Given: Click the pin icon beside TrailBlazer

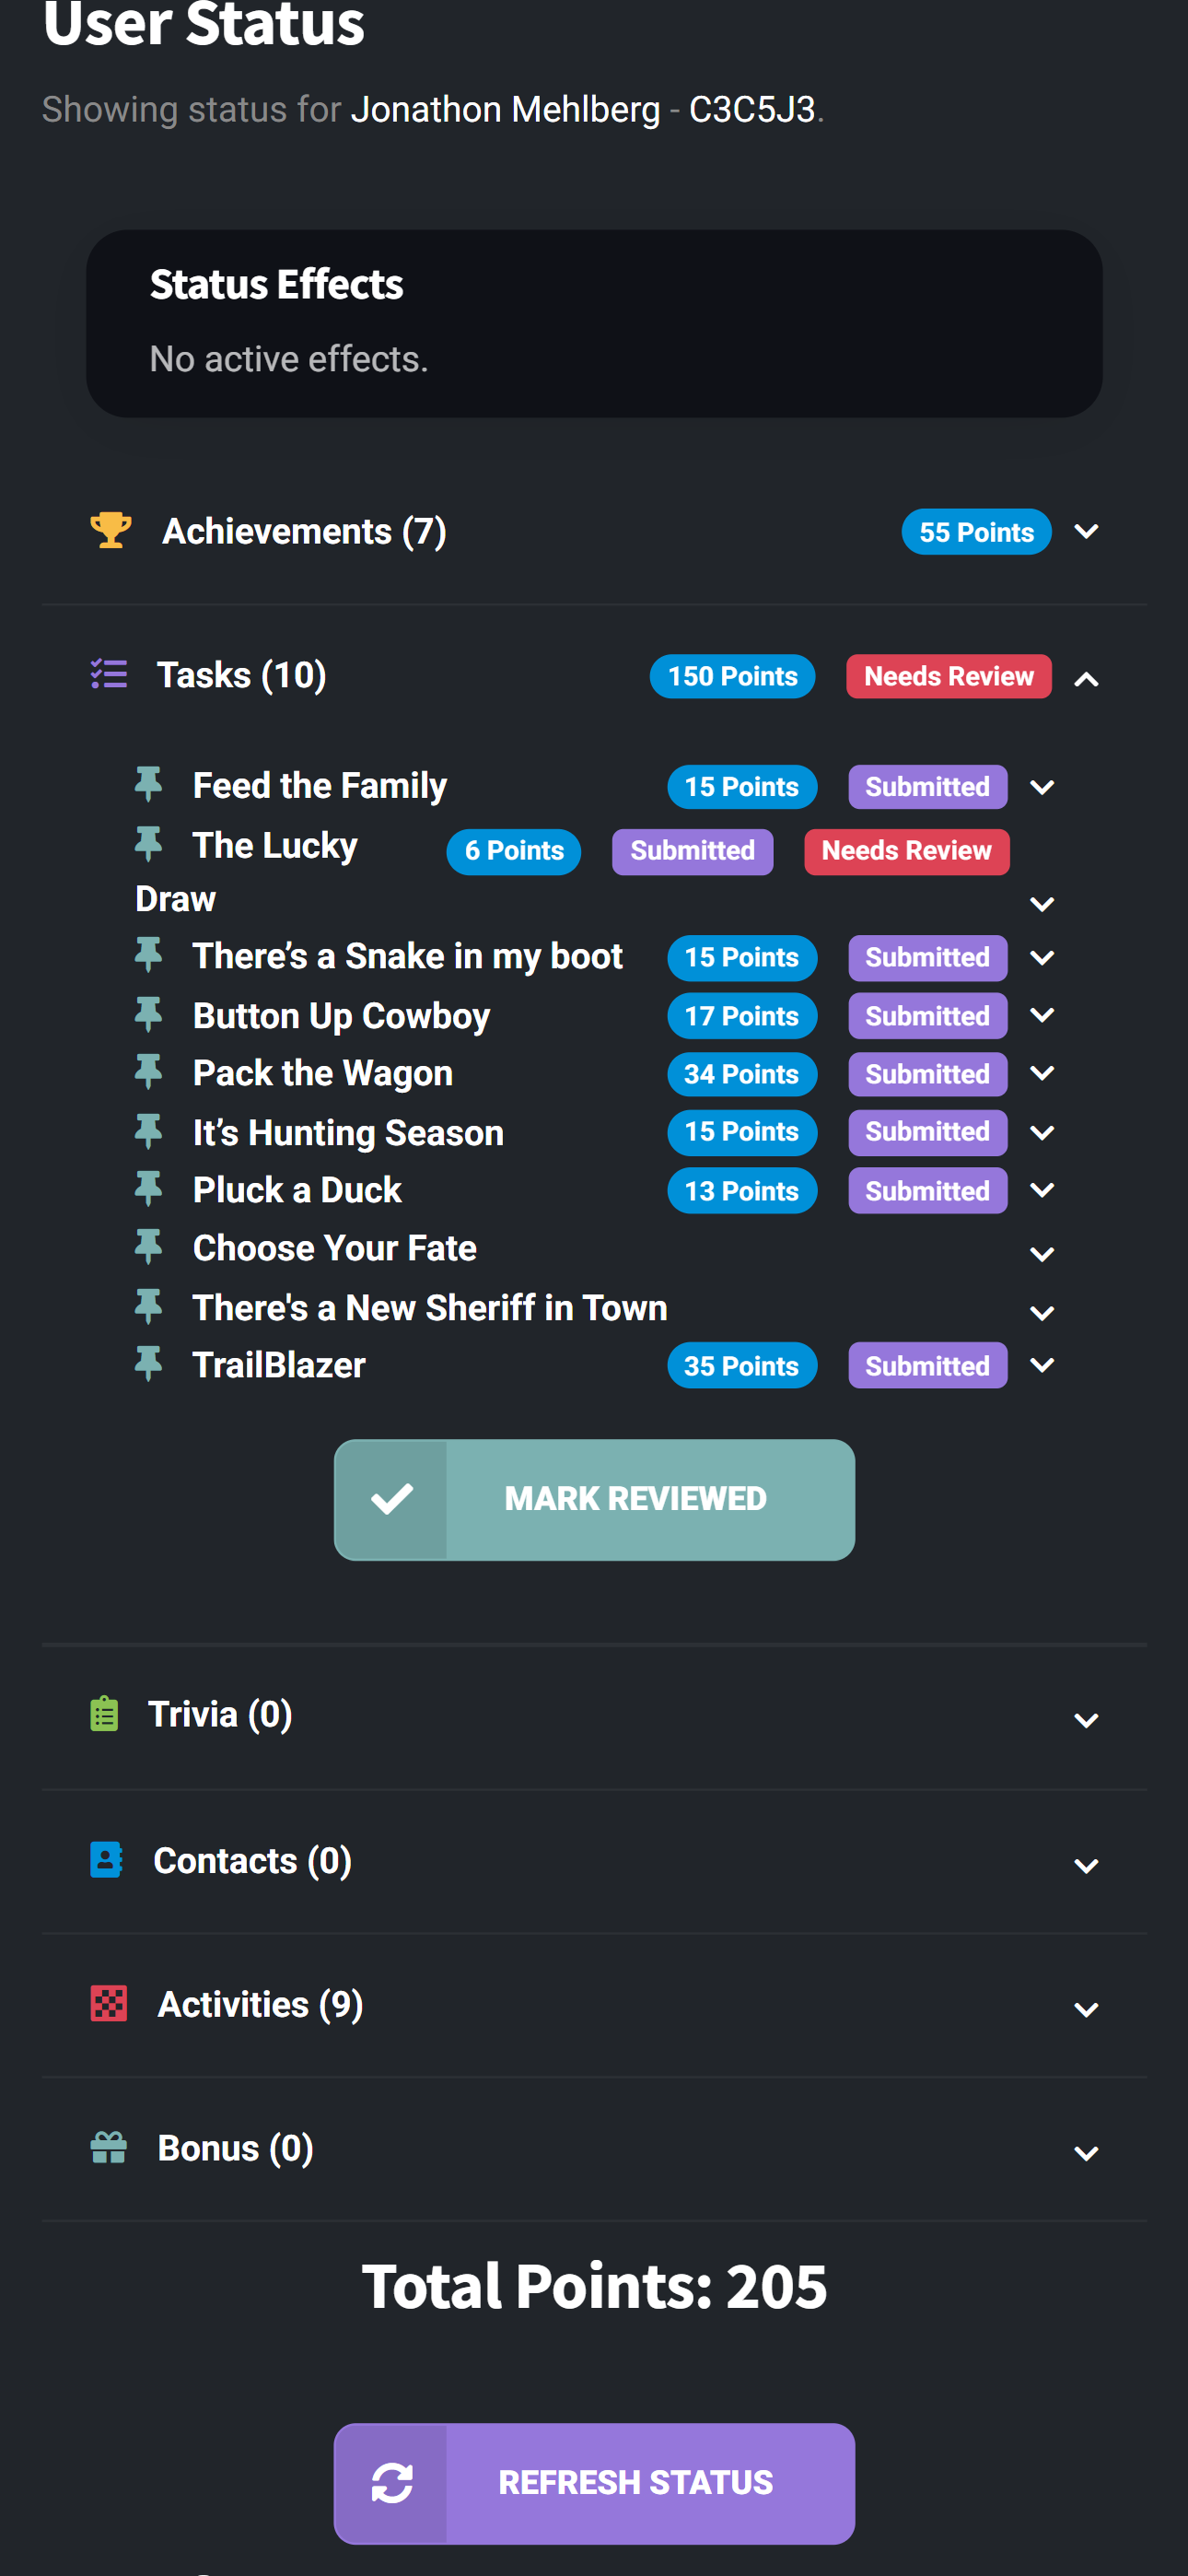Looking at the screenshot, I should (x=150, y=1364).
